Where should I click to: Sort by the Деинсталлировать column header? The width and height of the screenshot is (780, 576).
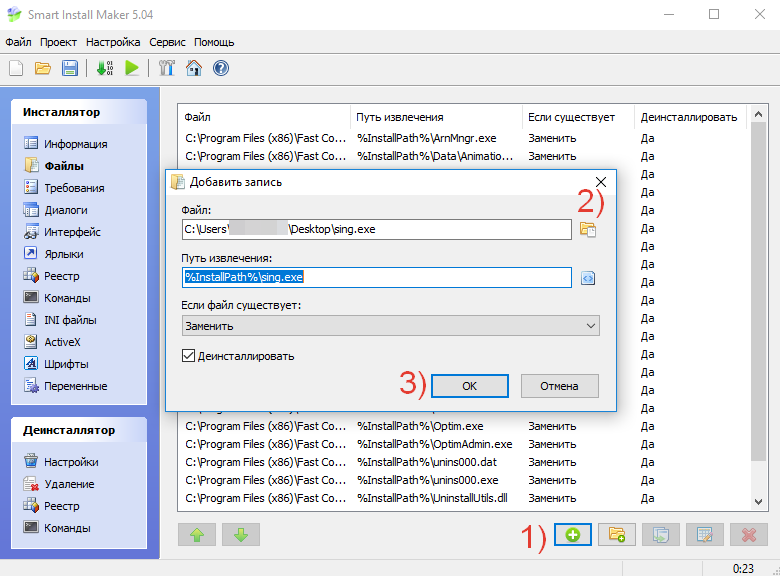[x=691, y=117]
